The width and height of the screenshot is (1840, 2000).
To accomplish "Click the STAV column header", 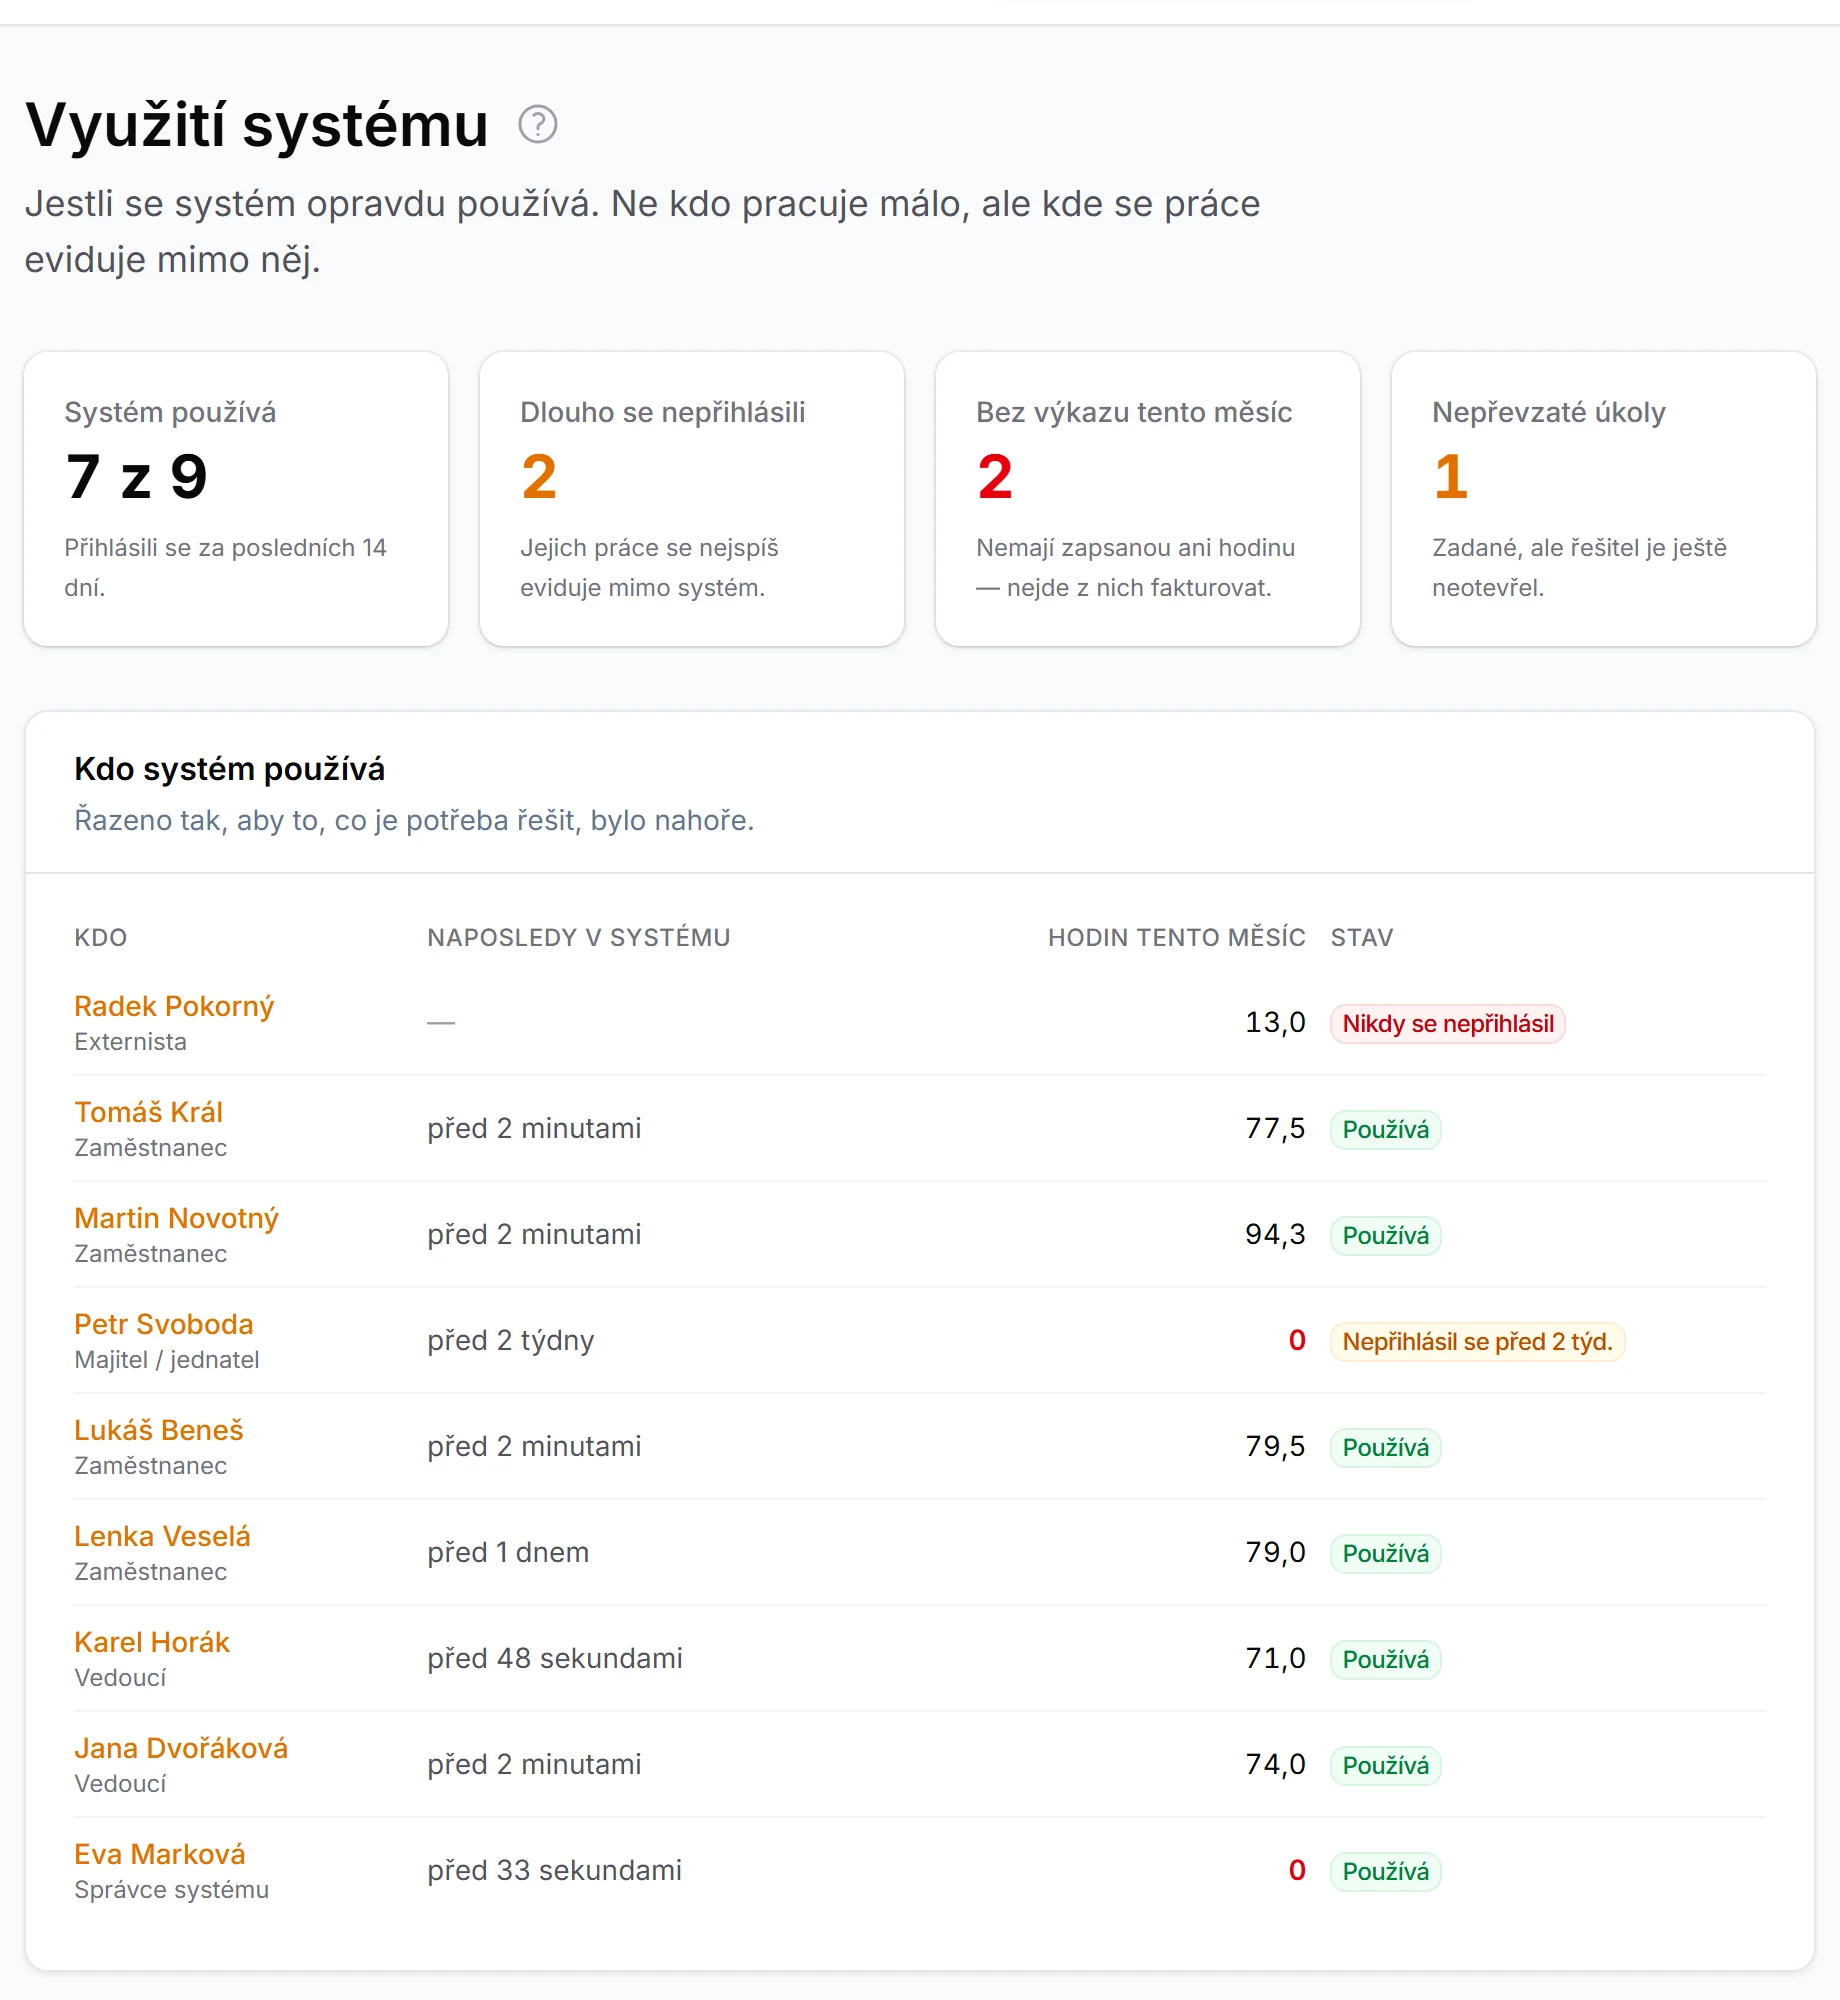I will (x=1362, y=937).
